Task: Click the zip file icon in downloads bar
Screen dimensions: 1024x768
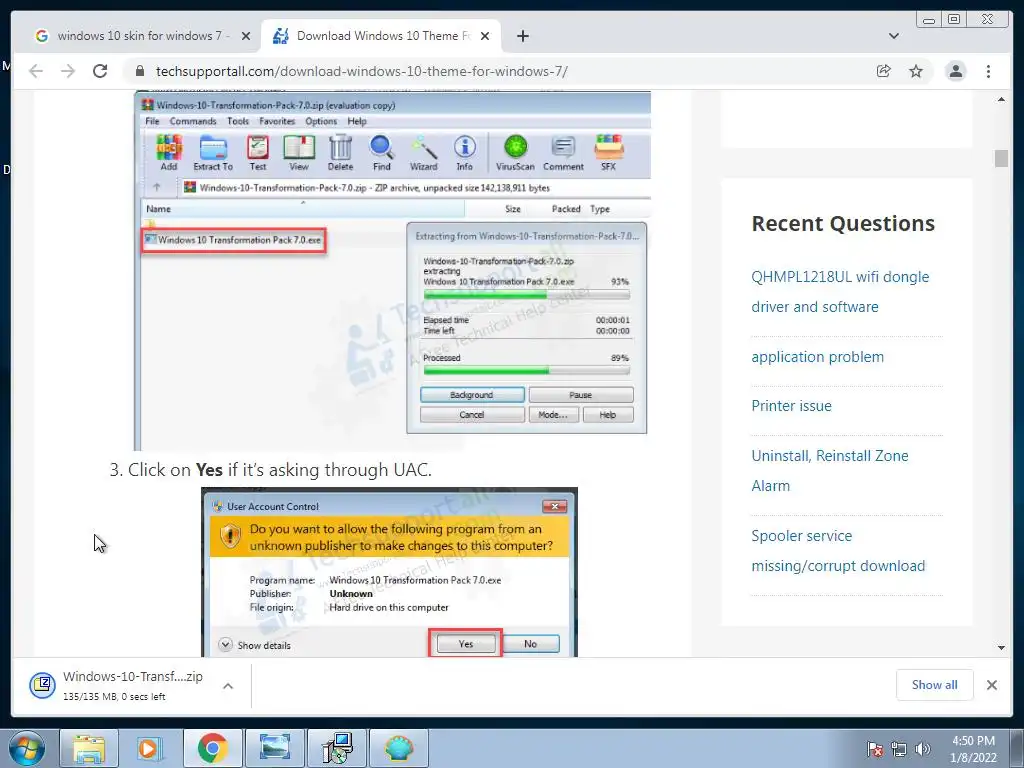Action: click(42, 685)
